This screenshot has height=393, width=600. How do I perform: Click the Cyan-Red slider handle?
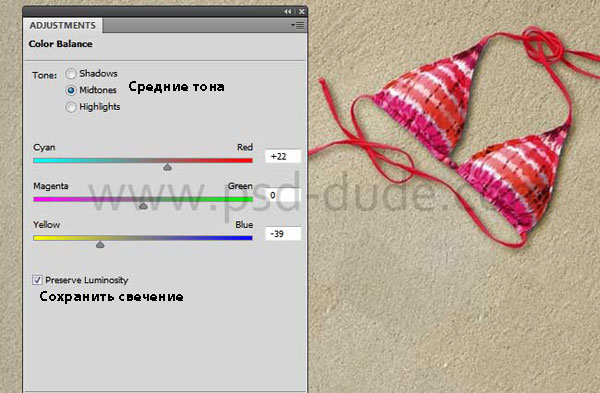tap(167, 167)
